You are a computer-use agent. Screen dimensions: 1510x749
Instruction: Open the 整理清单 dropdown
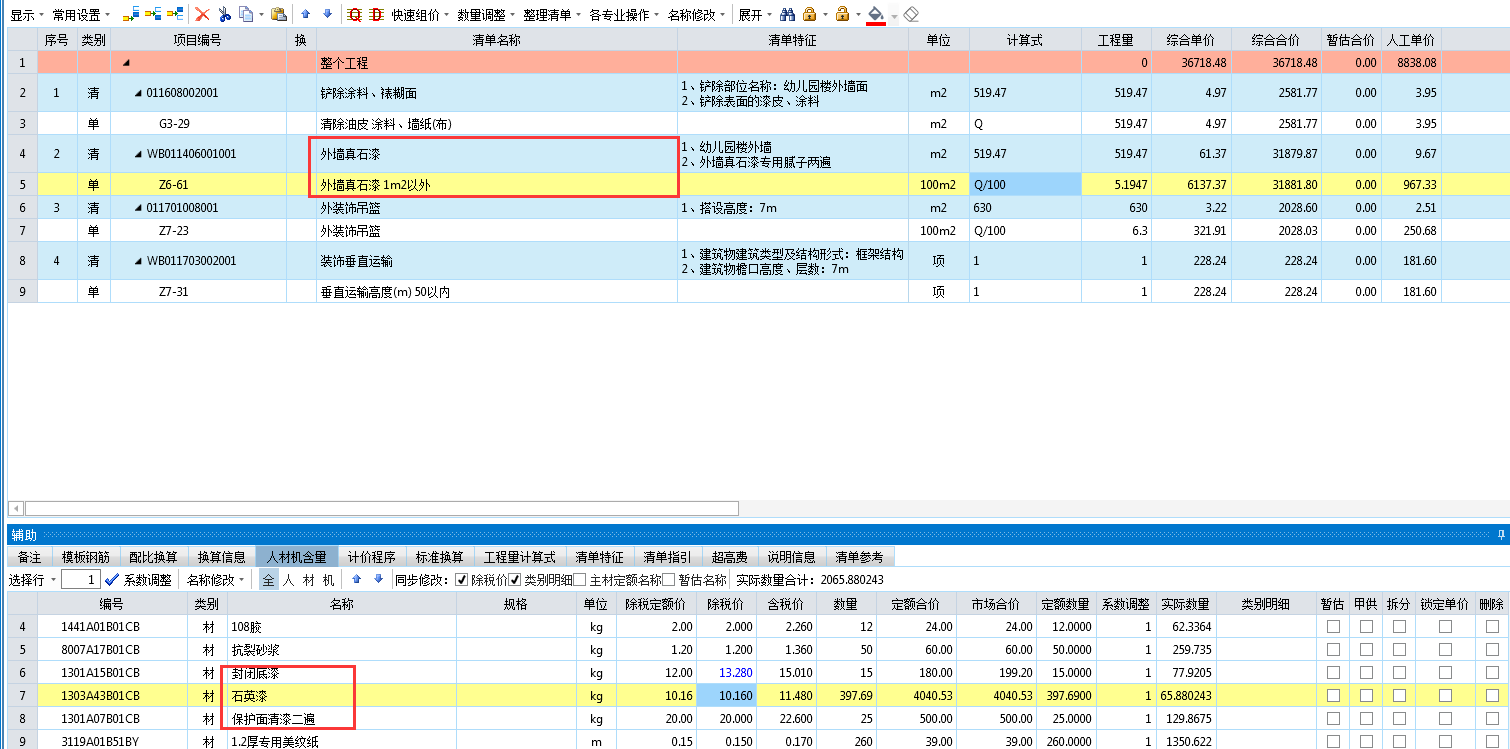coord(552,15)
